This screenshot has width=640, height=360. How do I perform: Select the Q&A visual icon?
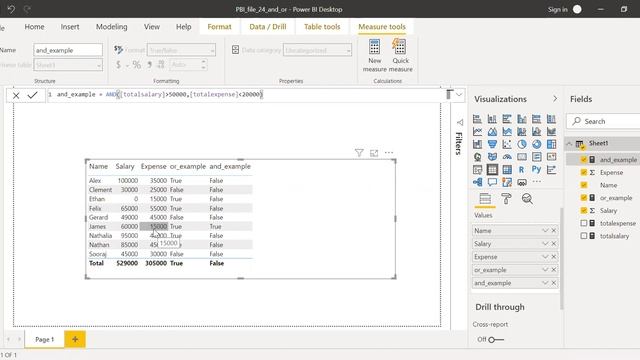(x=492, y=182)
